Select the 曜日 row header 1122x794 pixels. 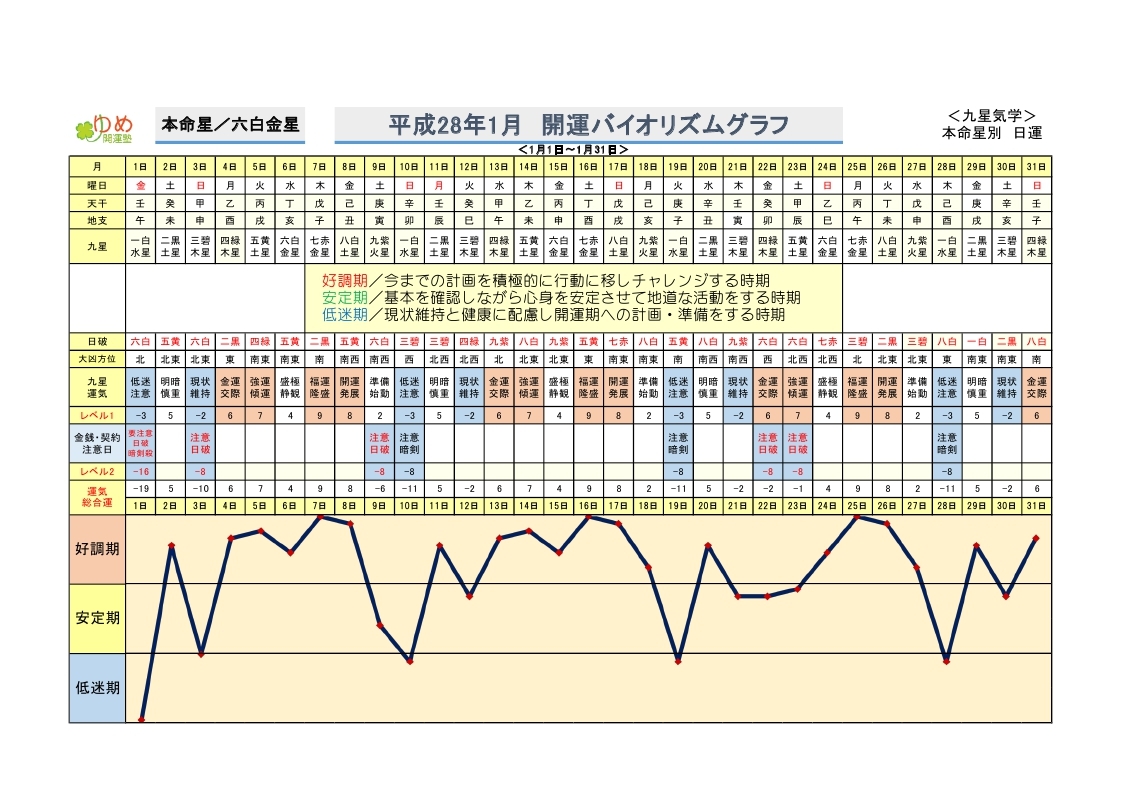tap(97, 185)
